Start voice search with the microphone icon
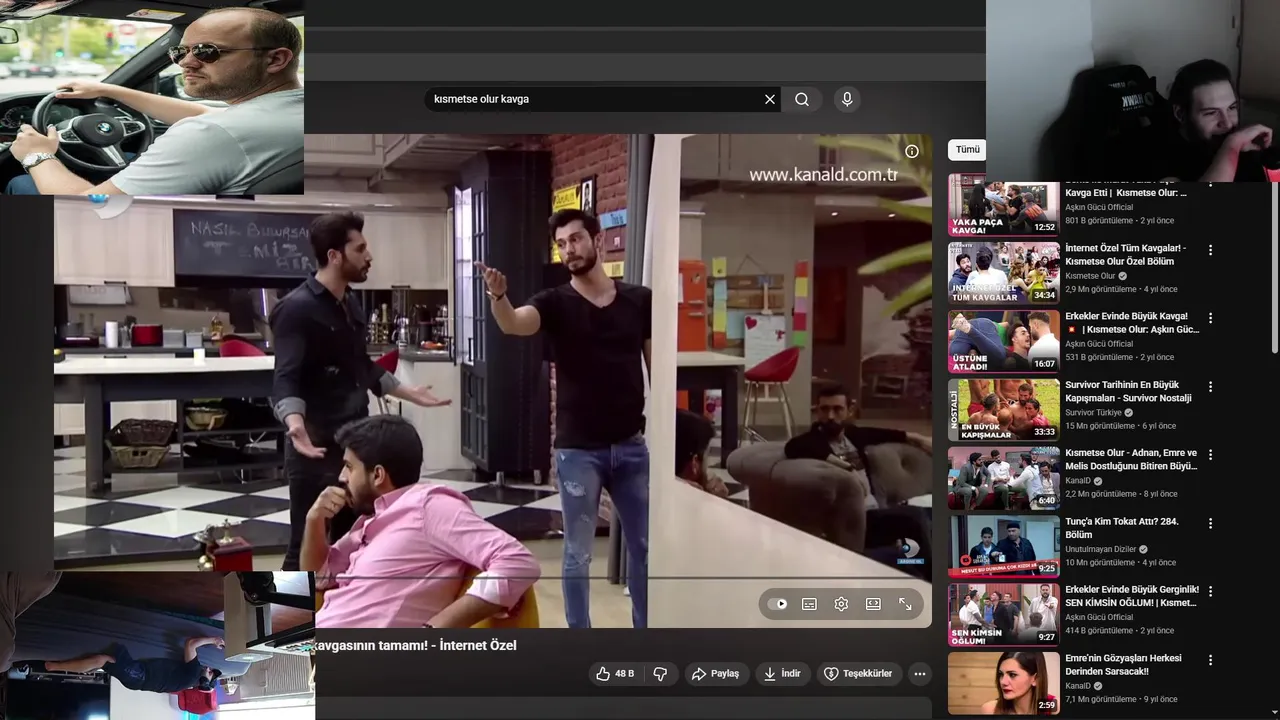1280x720 pixels. 847,99
